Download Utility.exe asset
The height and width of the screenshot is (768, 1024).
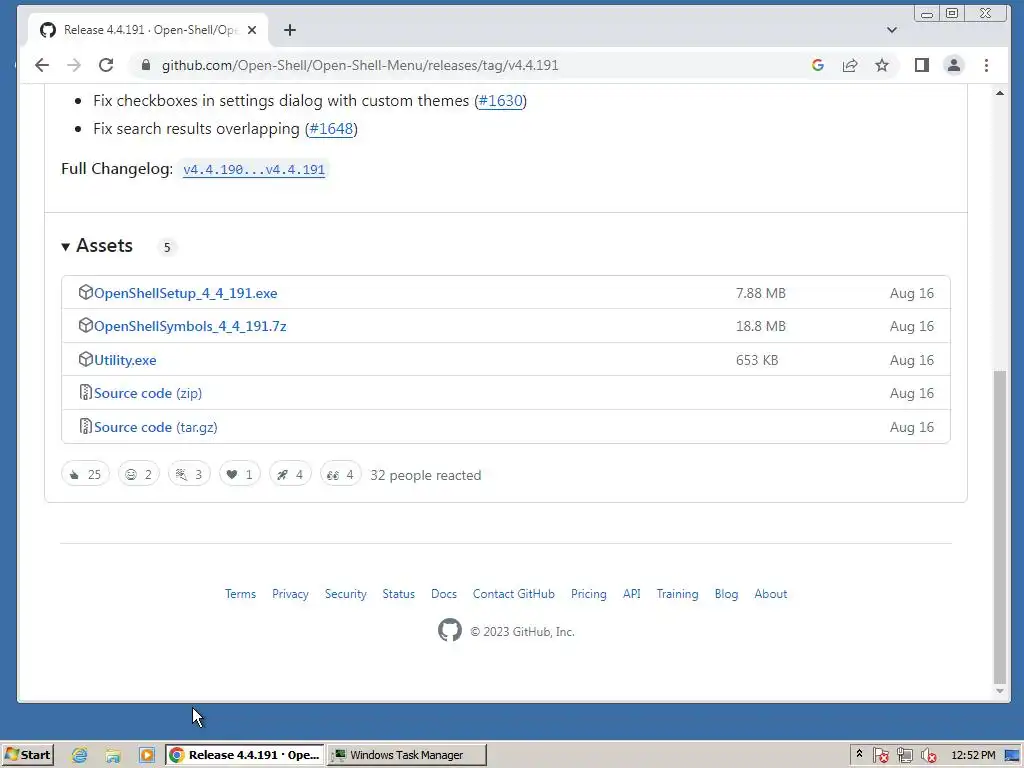(x=125, y=360)
